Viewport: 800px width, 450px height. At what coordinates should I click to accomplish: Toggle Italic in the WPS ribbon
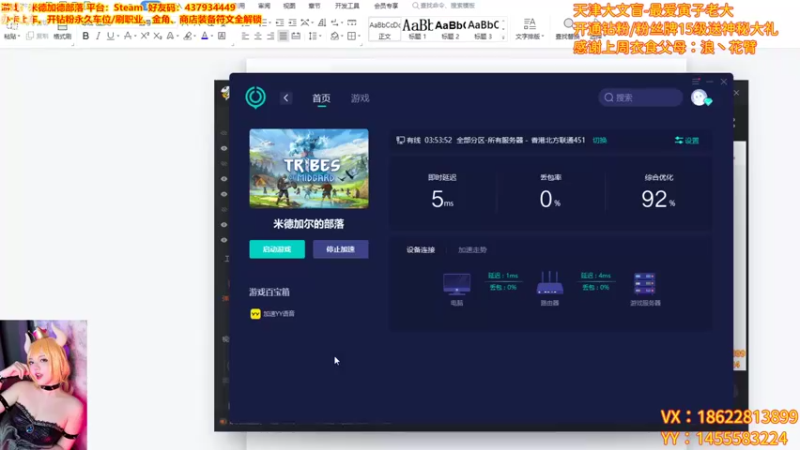click(x=98, y=36)
